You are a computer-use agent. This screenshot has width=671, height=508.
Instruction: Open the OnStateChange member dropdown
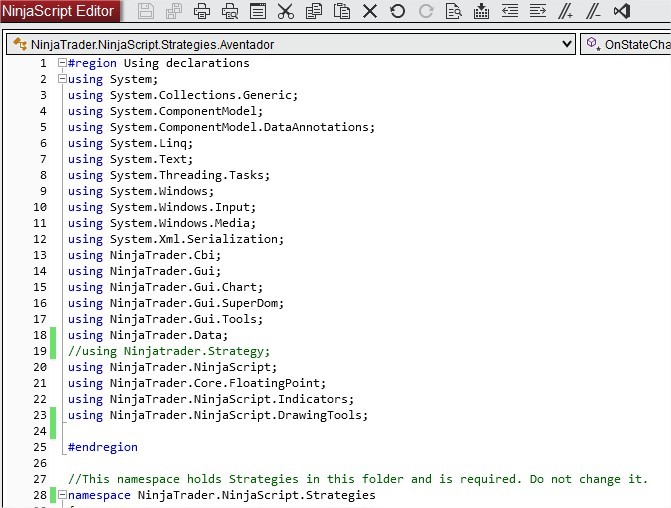click(626, 44)
